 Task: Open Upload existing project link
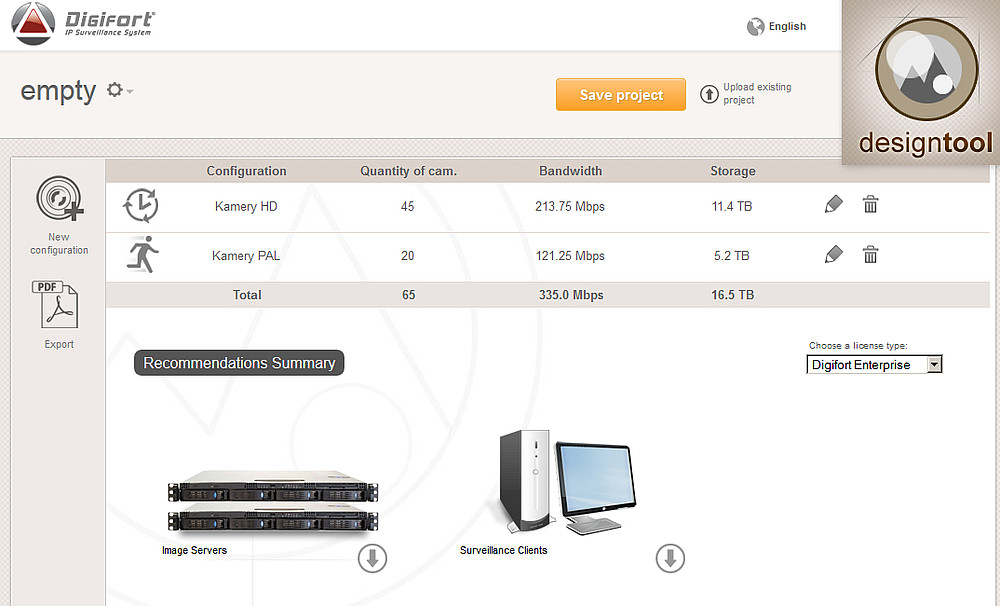pos(757,94)
